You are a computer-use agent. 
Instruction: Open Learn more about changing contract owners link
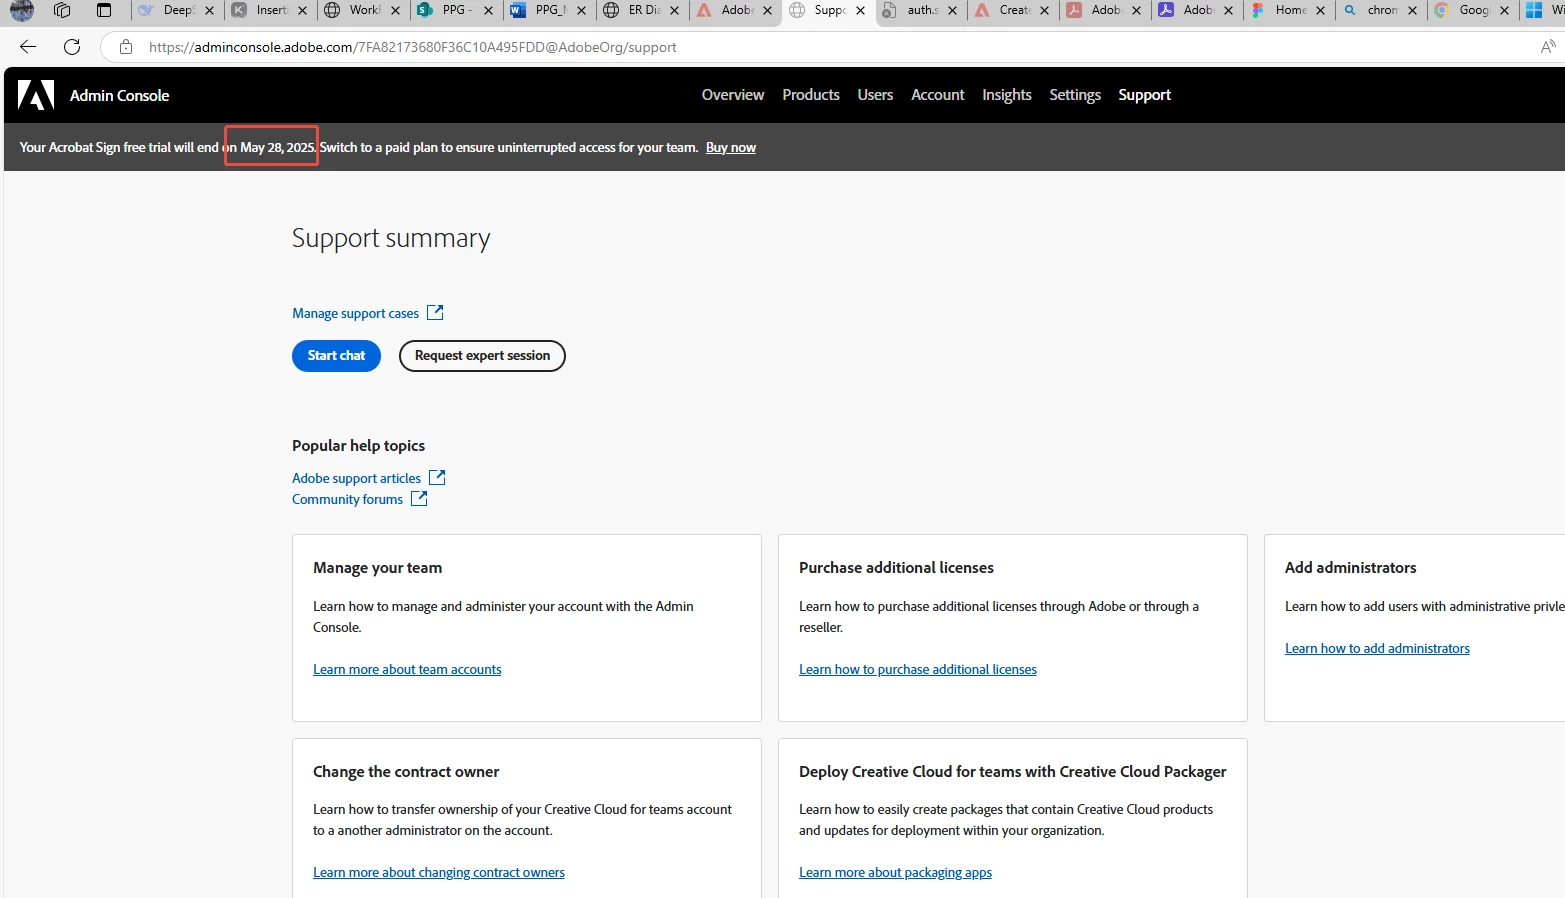click(439, 872)
